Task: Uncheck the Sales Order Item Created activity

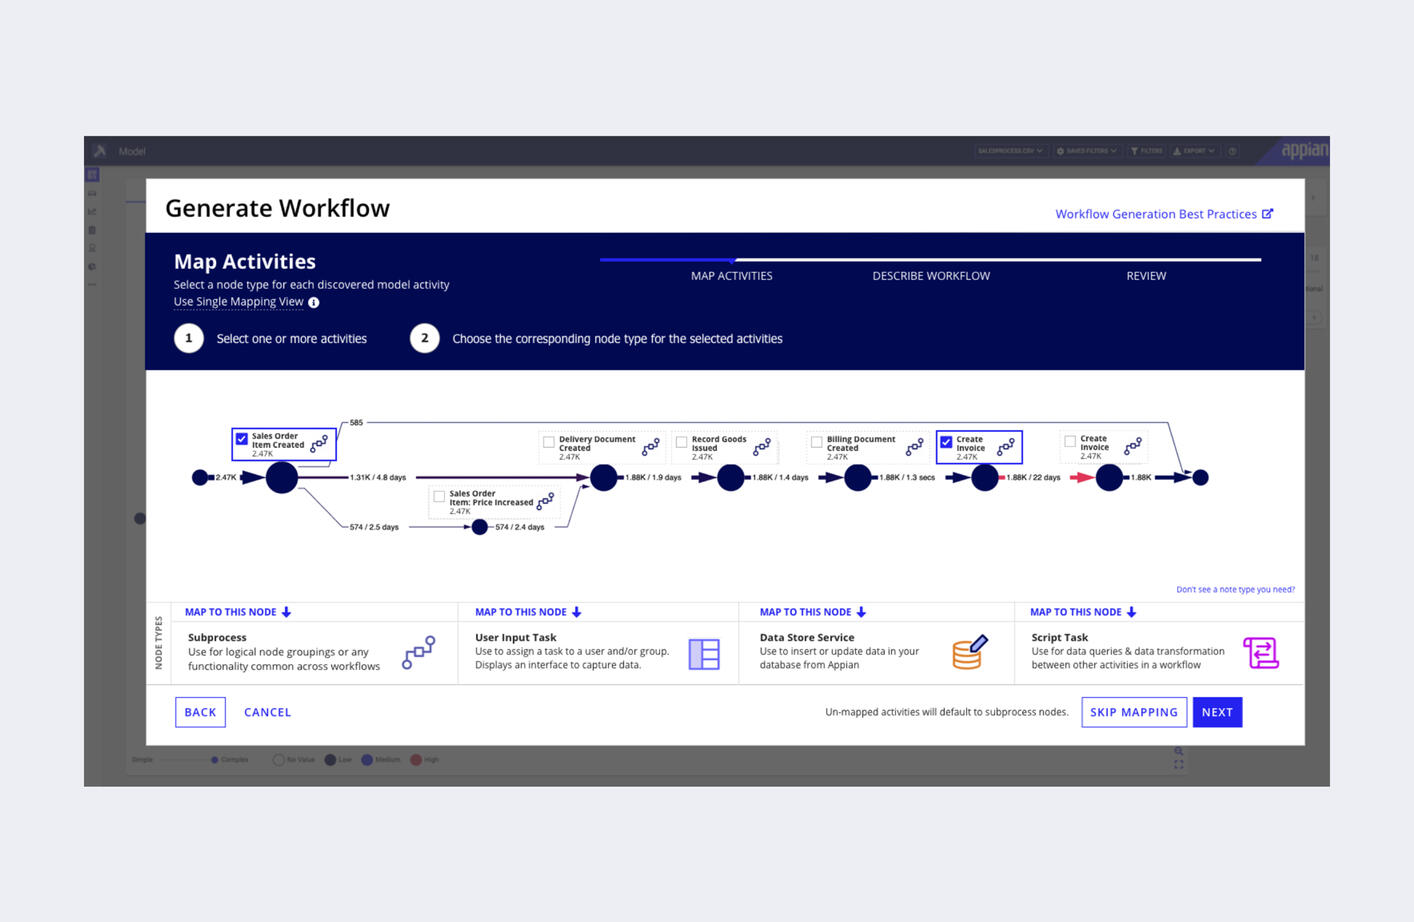Action: click(x=240, y=438)
